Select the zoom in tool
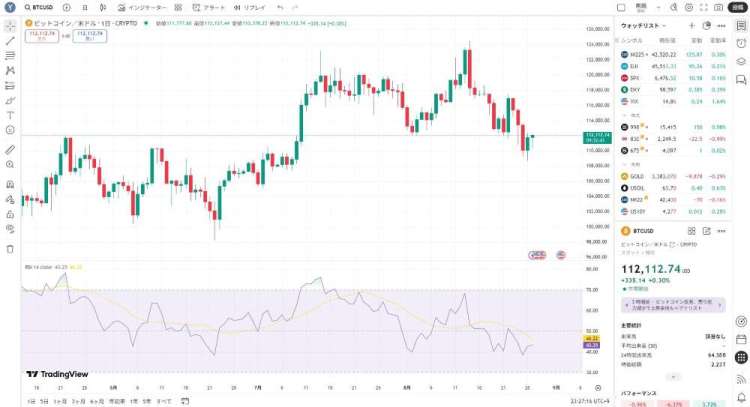Screen dimensions: 750x407 coord(10,165)
